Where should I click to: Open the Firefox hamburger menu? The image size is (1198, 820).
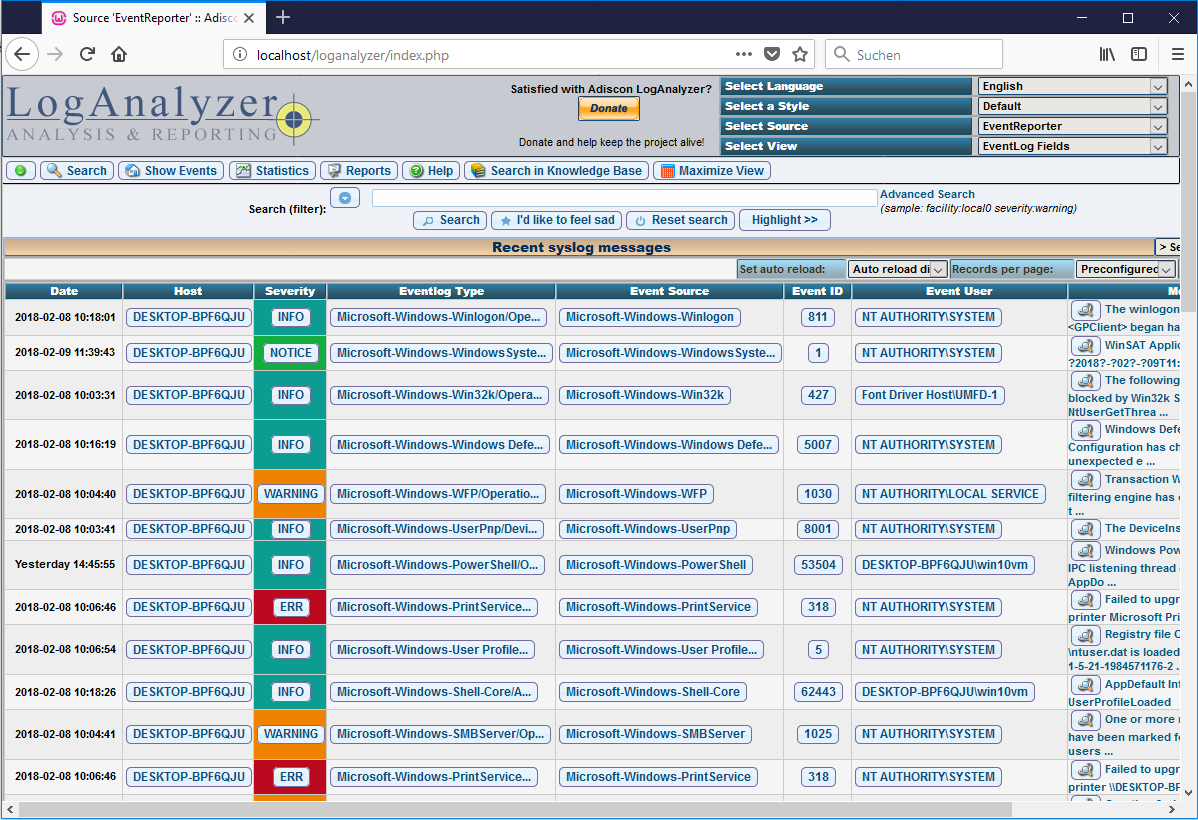(1177, 54)
